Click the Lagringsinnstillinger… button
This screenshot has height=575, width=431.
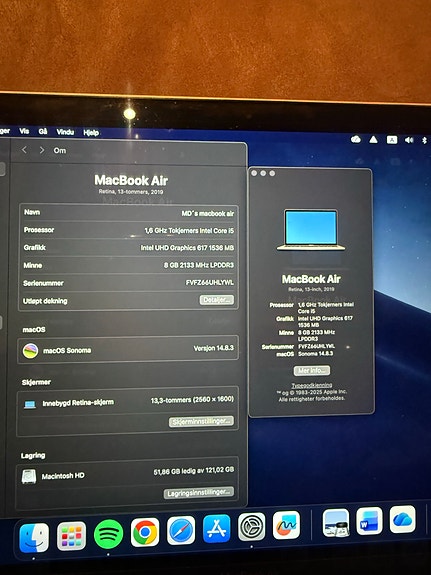coord(199,493)
